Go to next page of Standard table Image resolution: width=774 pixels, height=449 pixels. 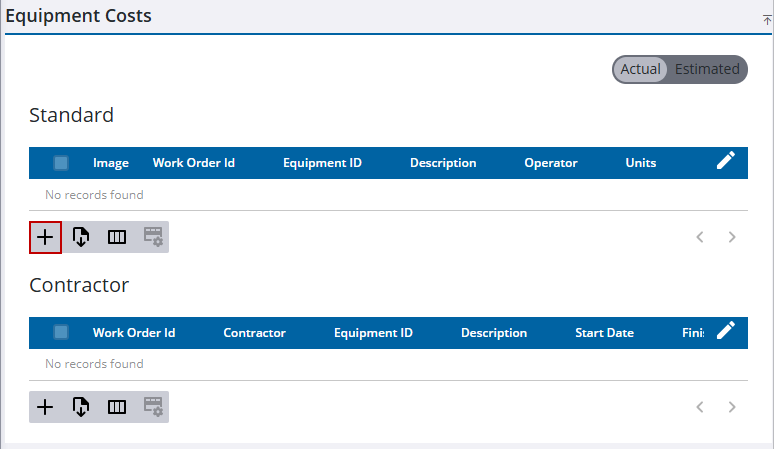coord(732,237)
